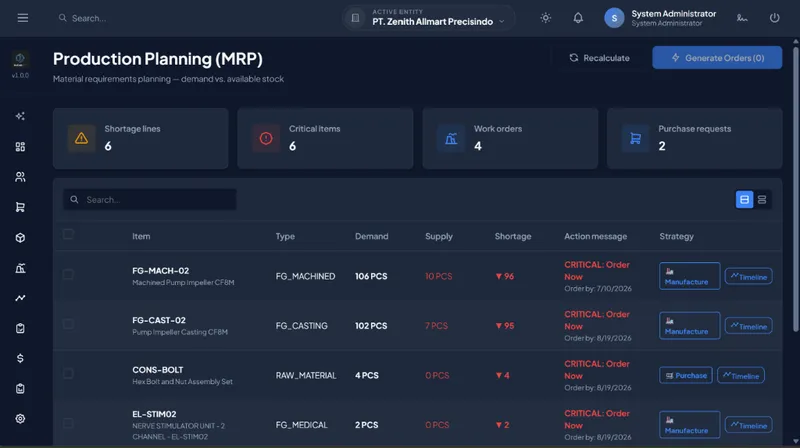Click the 106 PCS demand value
The width and height of the screenshot is (800, 448).
[x=371, y=276]
